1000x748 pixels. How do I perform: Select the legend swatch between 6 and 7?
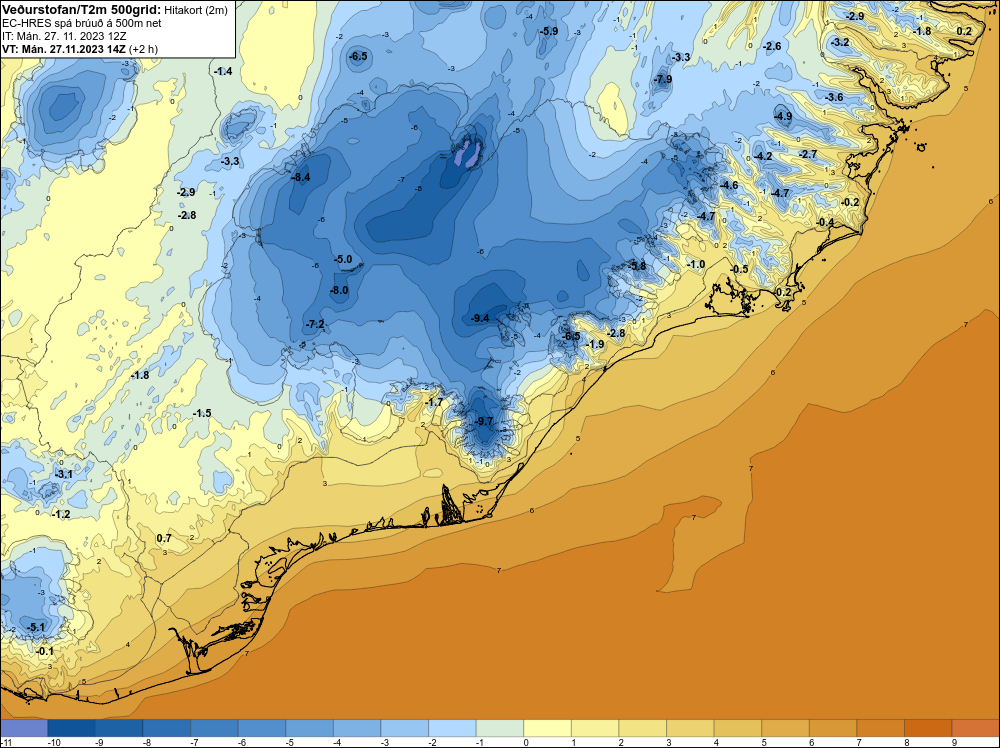(834, 728)
